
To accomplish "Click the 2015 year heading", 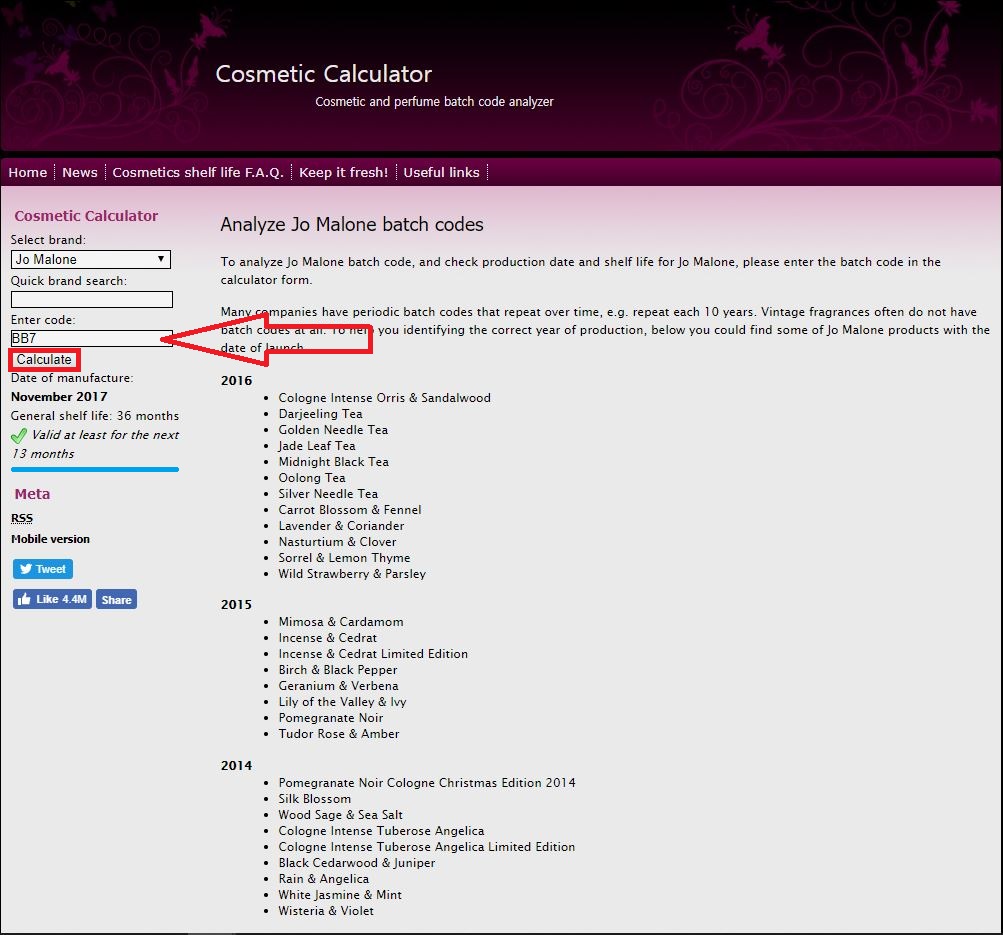I will tap(237, 605).
